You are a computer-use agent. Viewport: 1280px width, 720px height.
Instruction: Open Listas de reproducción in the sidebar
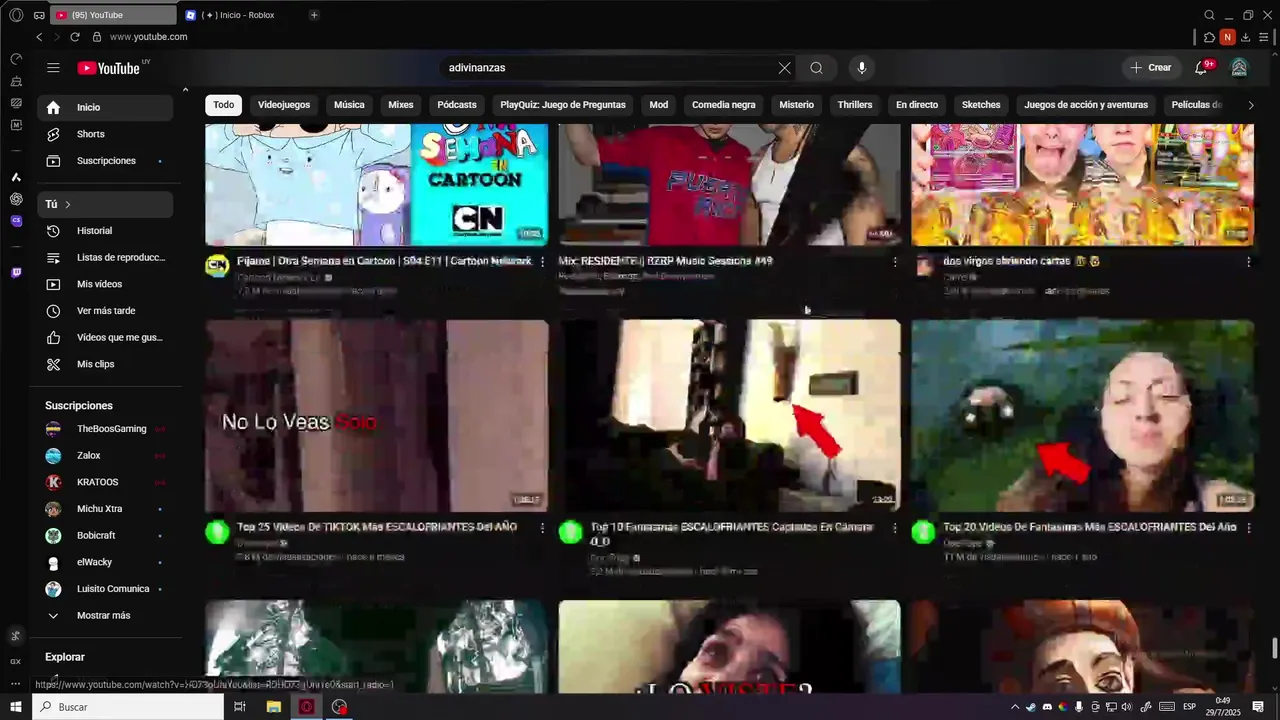[105, 258]
